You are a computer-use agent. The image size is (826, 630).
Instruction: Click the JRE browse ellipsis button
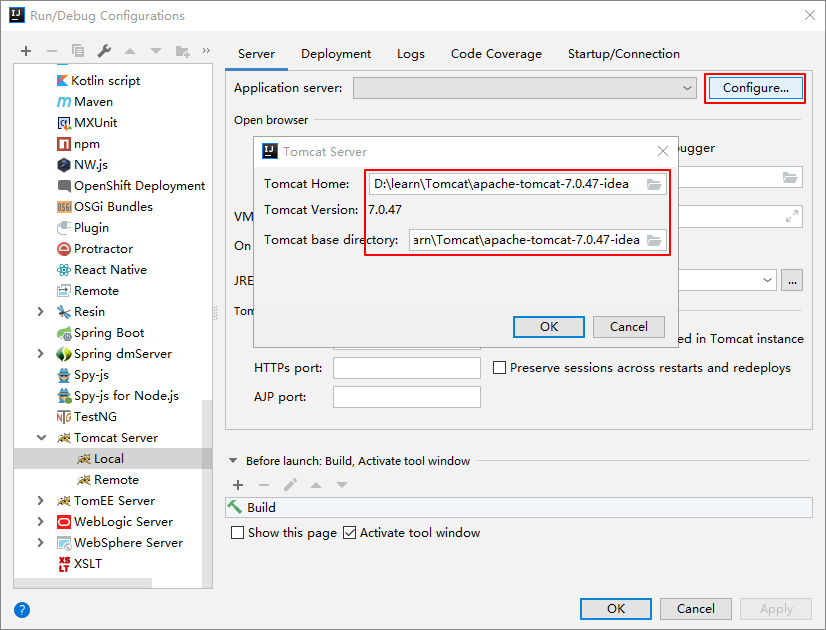pyautogui.click(x=792, y=281)
